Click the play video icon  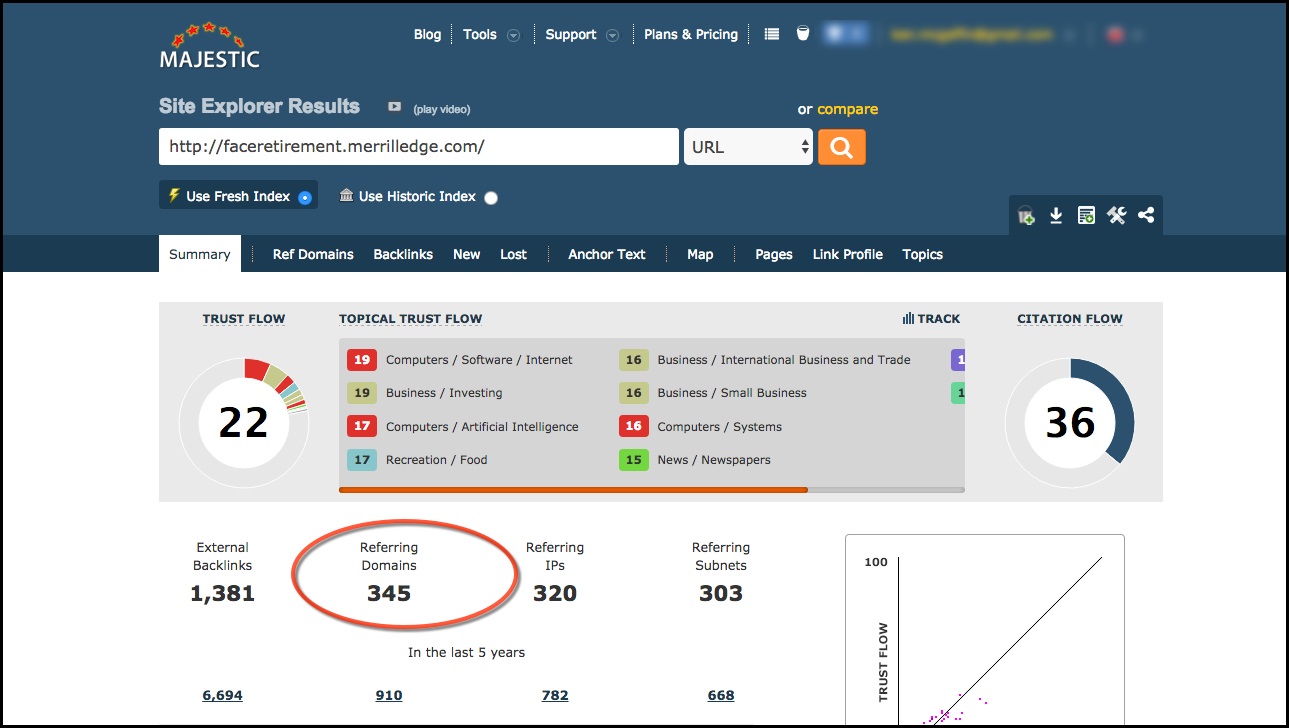pyautogui.click(x=394, y=107)
